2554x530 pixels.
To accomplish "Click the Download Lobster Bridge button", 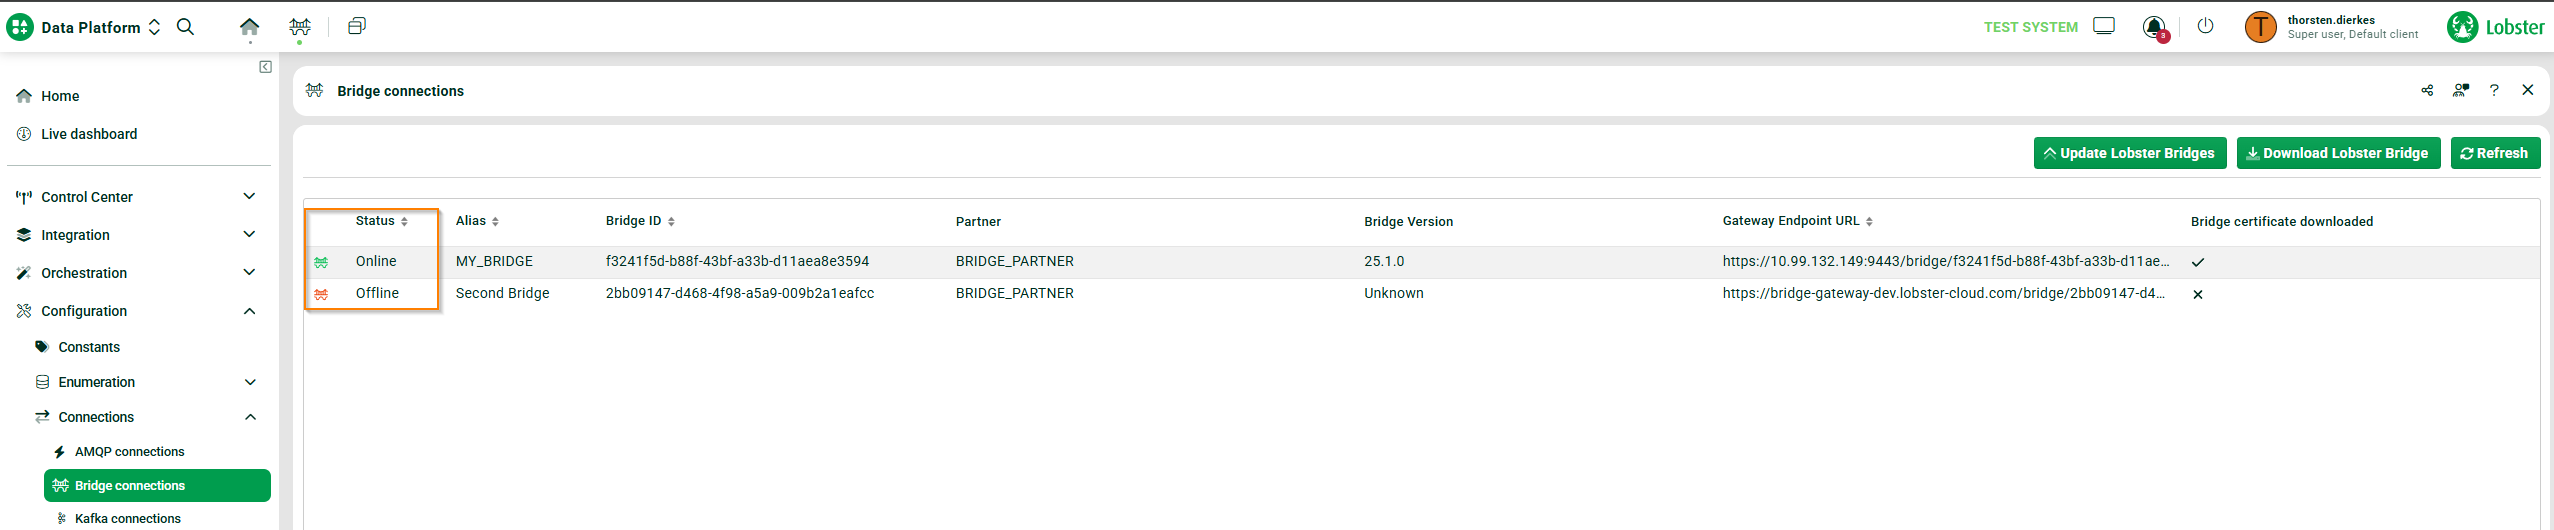I will (x=2337, y=153).
